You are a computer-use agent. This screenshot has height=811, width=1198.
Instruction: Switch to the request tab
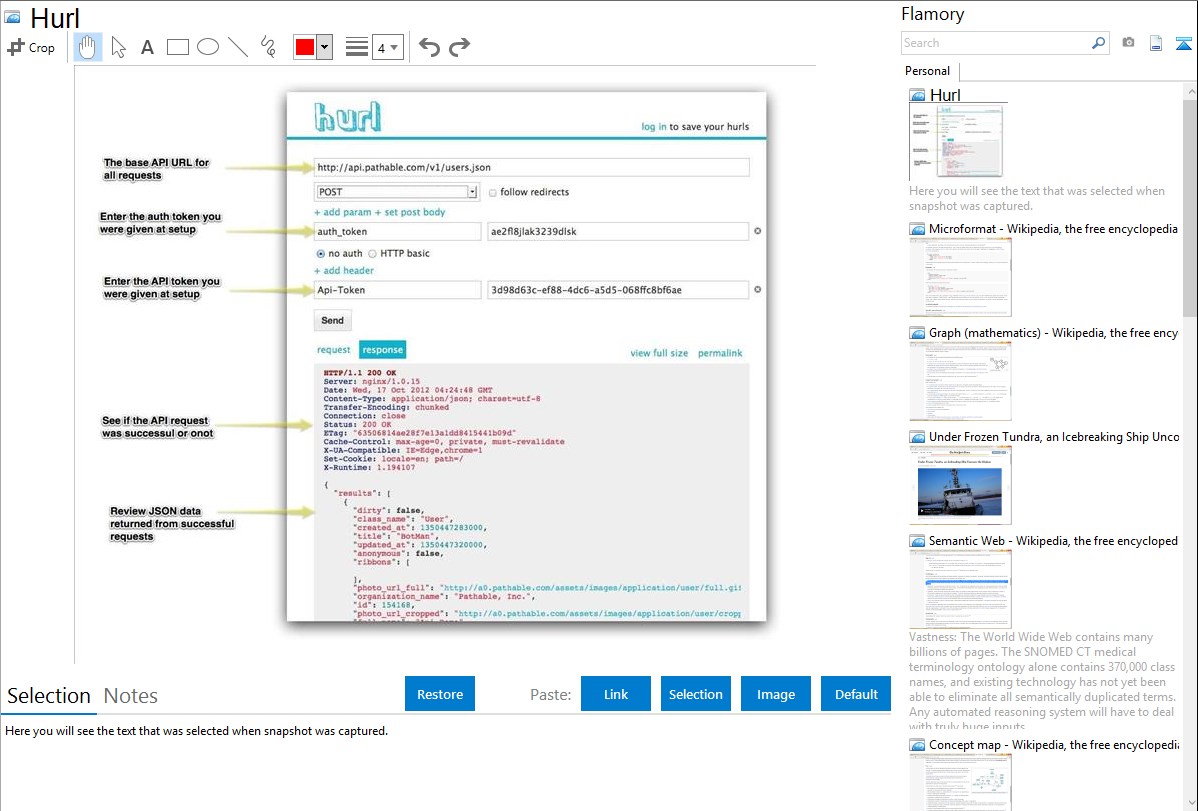[x=333, y=350]
